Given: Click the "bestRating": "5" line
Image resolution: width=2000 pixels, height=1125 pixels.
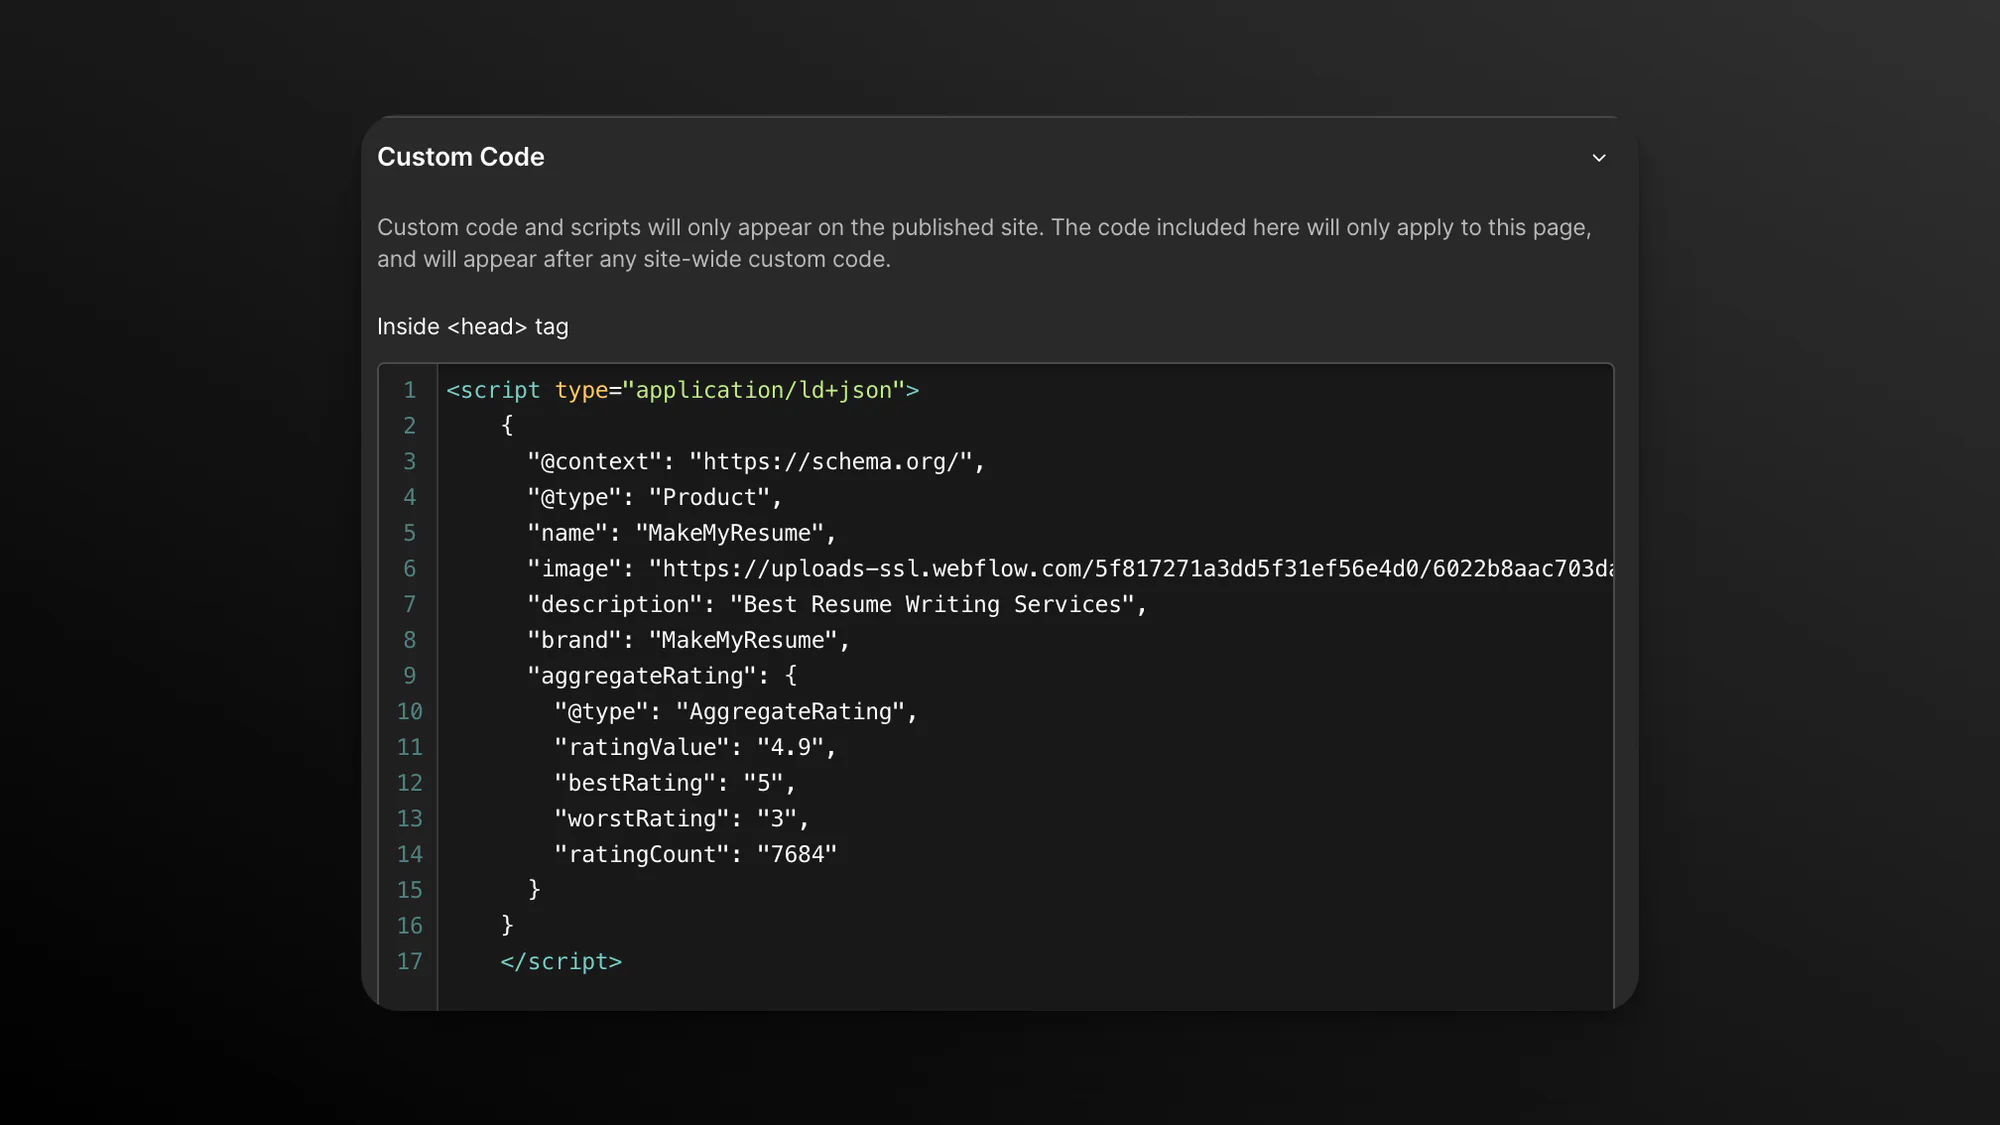Looking at the screenshot, I should (675, 783).
